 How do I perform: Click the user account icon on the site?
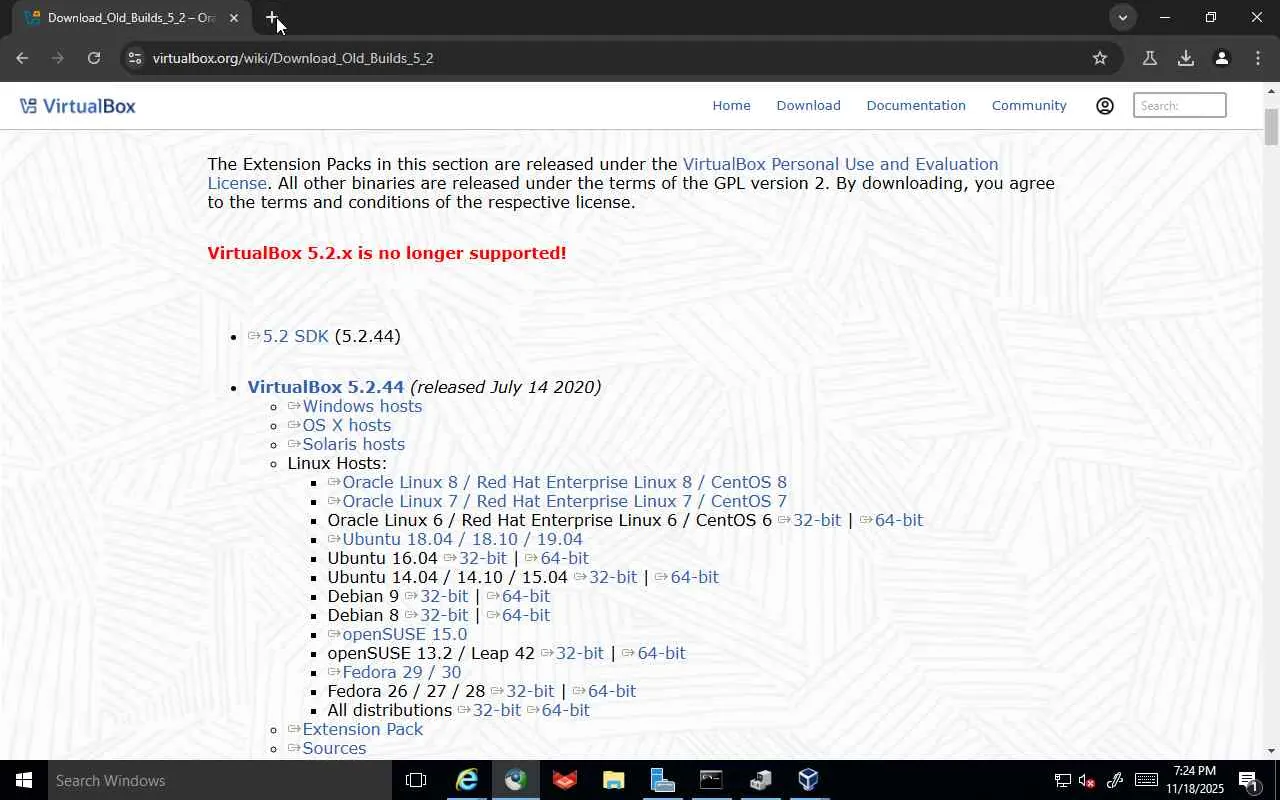pyautogui.click(x=1105, y=105)
